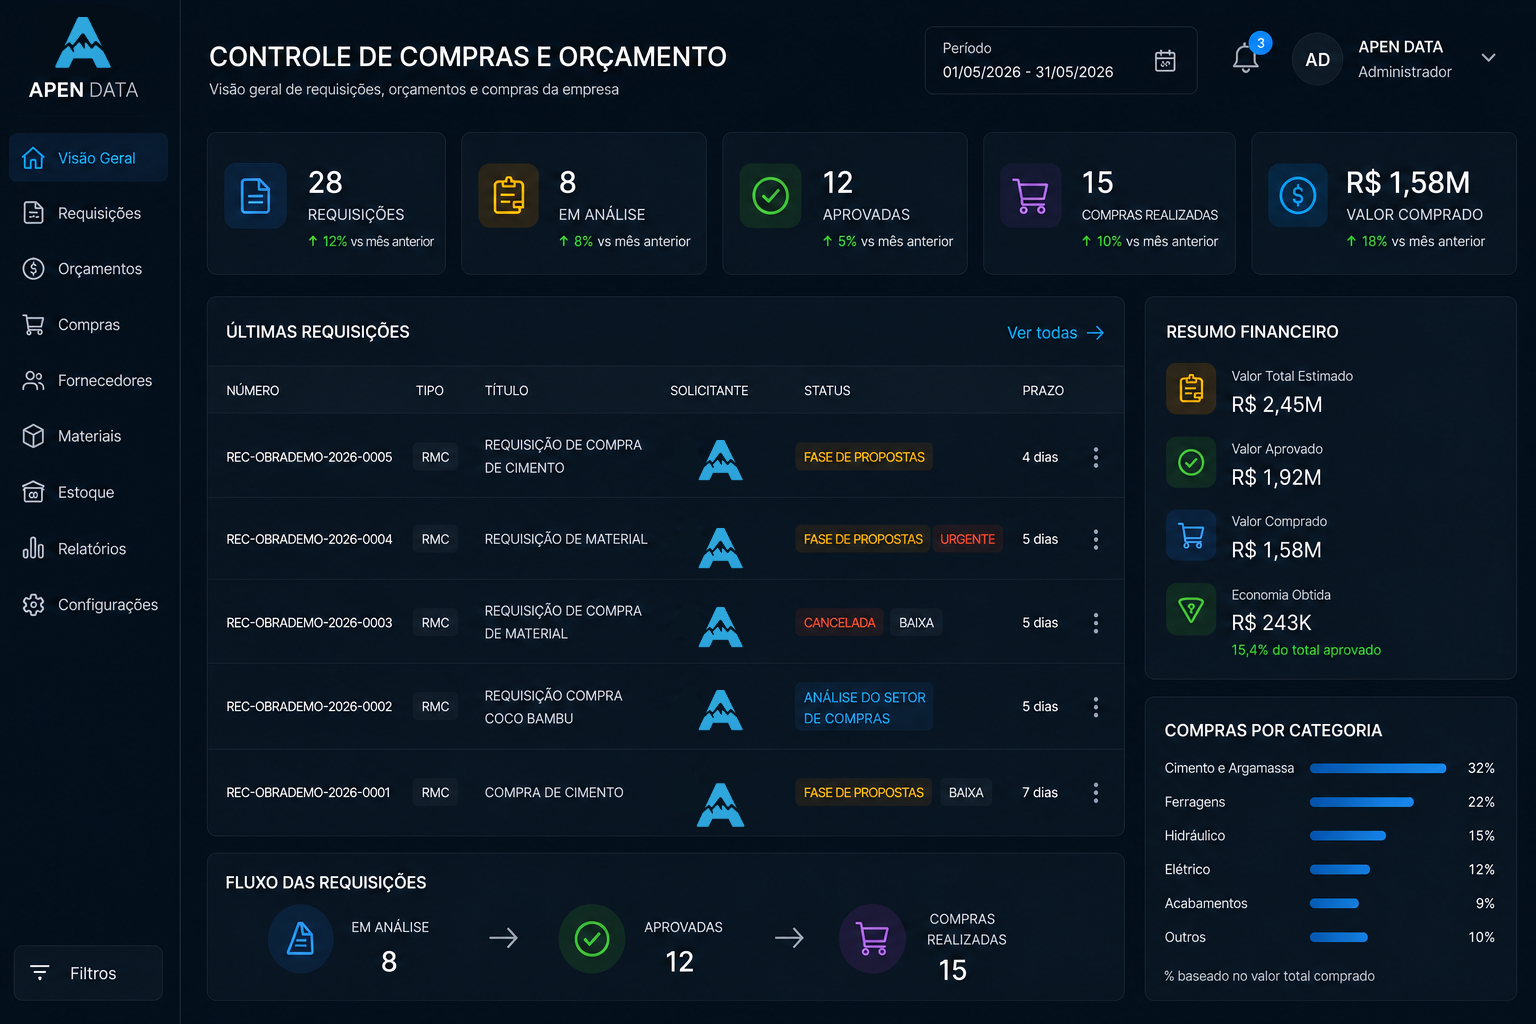This screenshot has width=1536, height=1024.
Task: Click the Aprovadas flow check icon
Action: [592, 939]
